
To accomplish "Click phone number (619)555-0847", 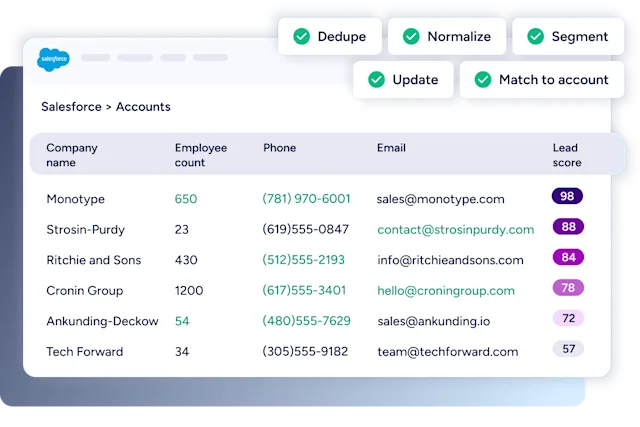I will [306, 229].
